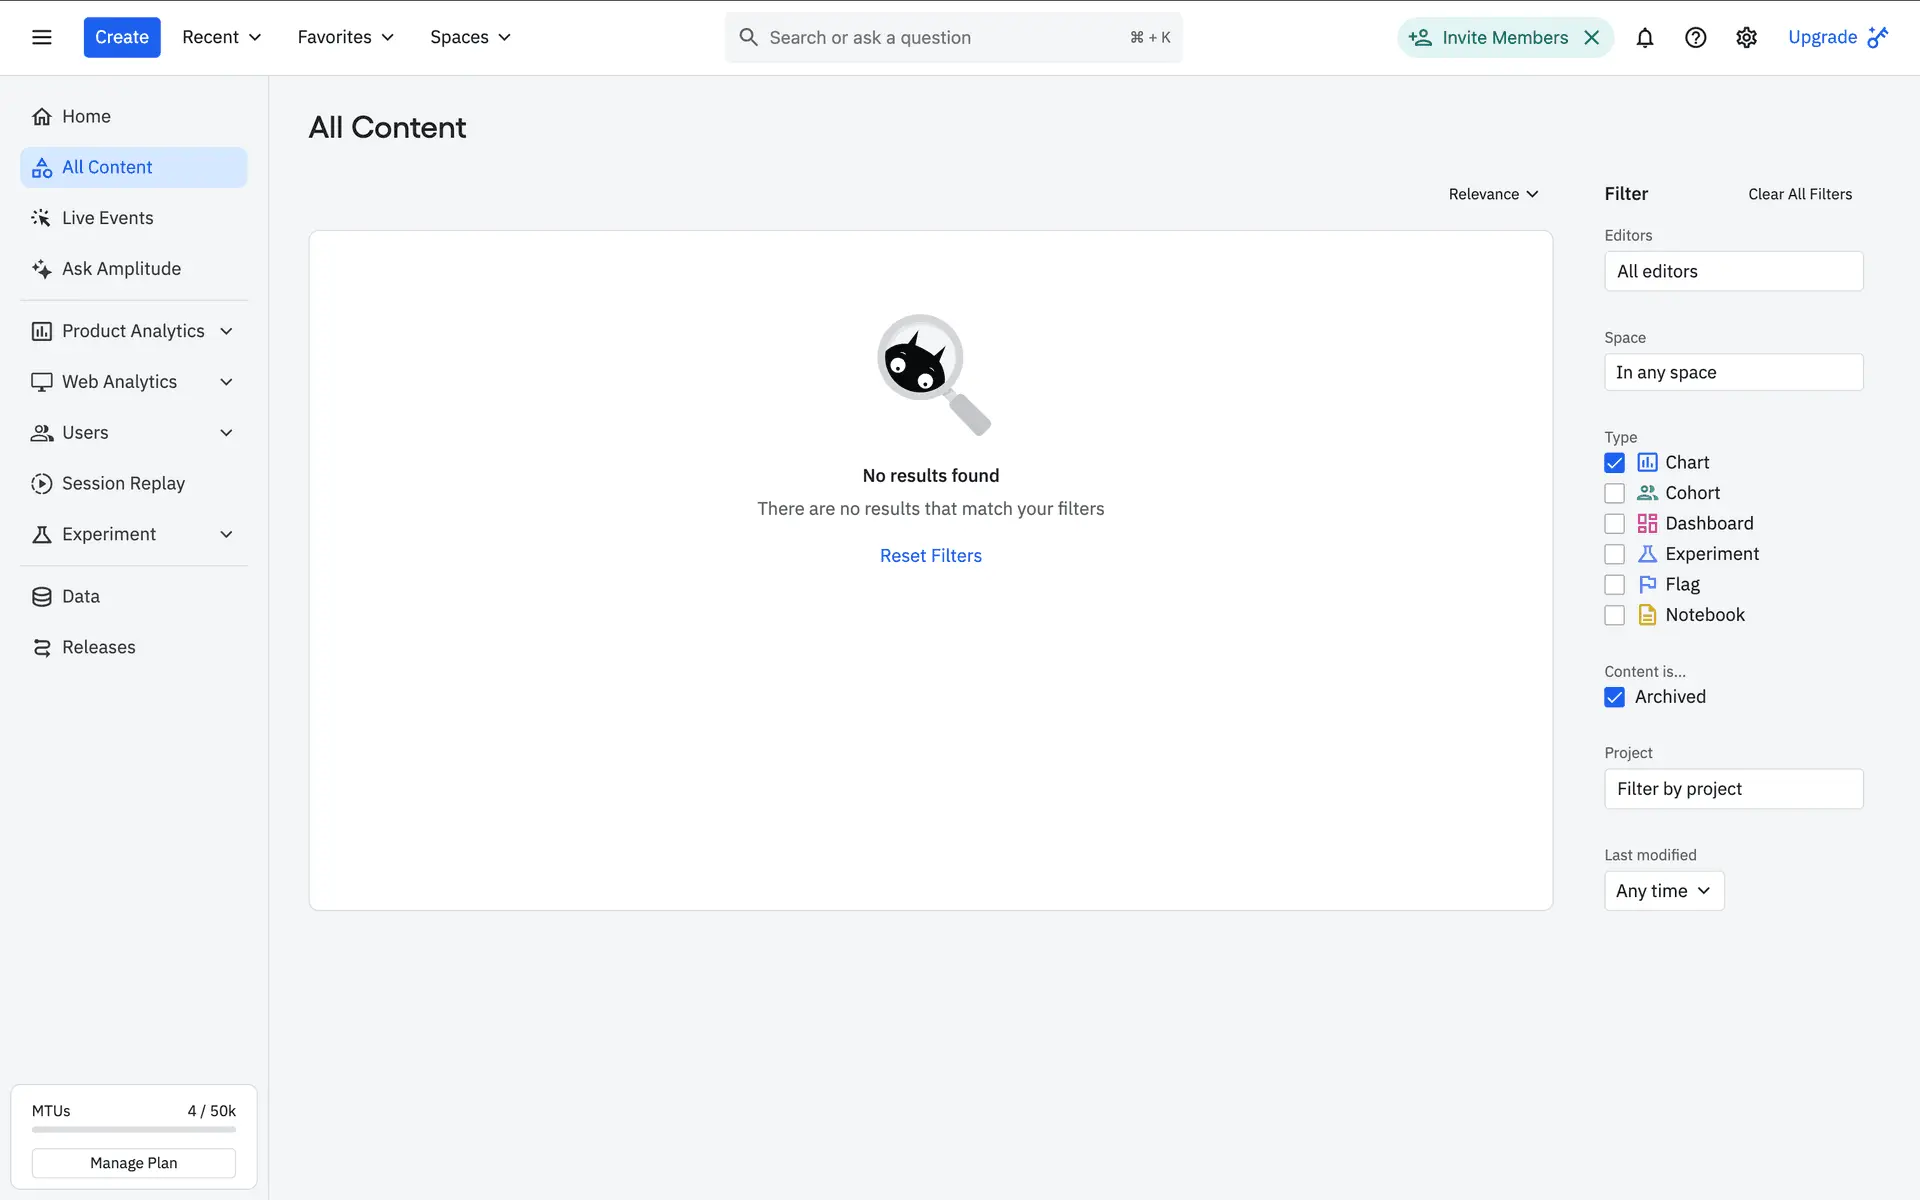Go to Live Events page

click(107, 218)
